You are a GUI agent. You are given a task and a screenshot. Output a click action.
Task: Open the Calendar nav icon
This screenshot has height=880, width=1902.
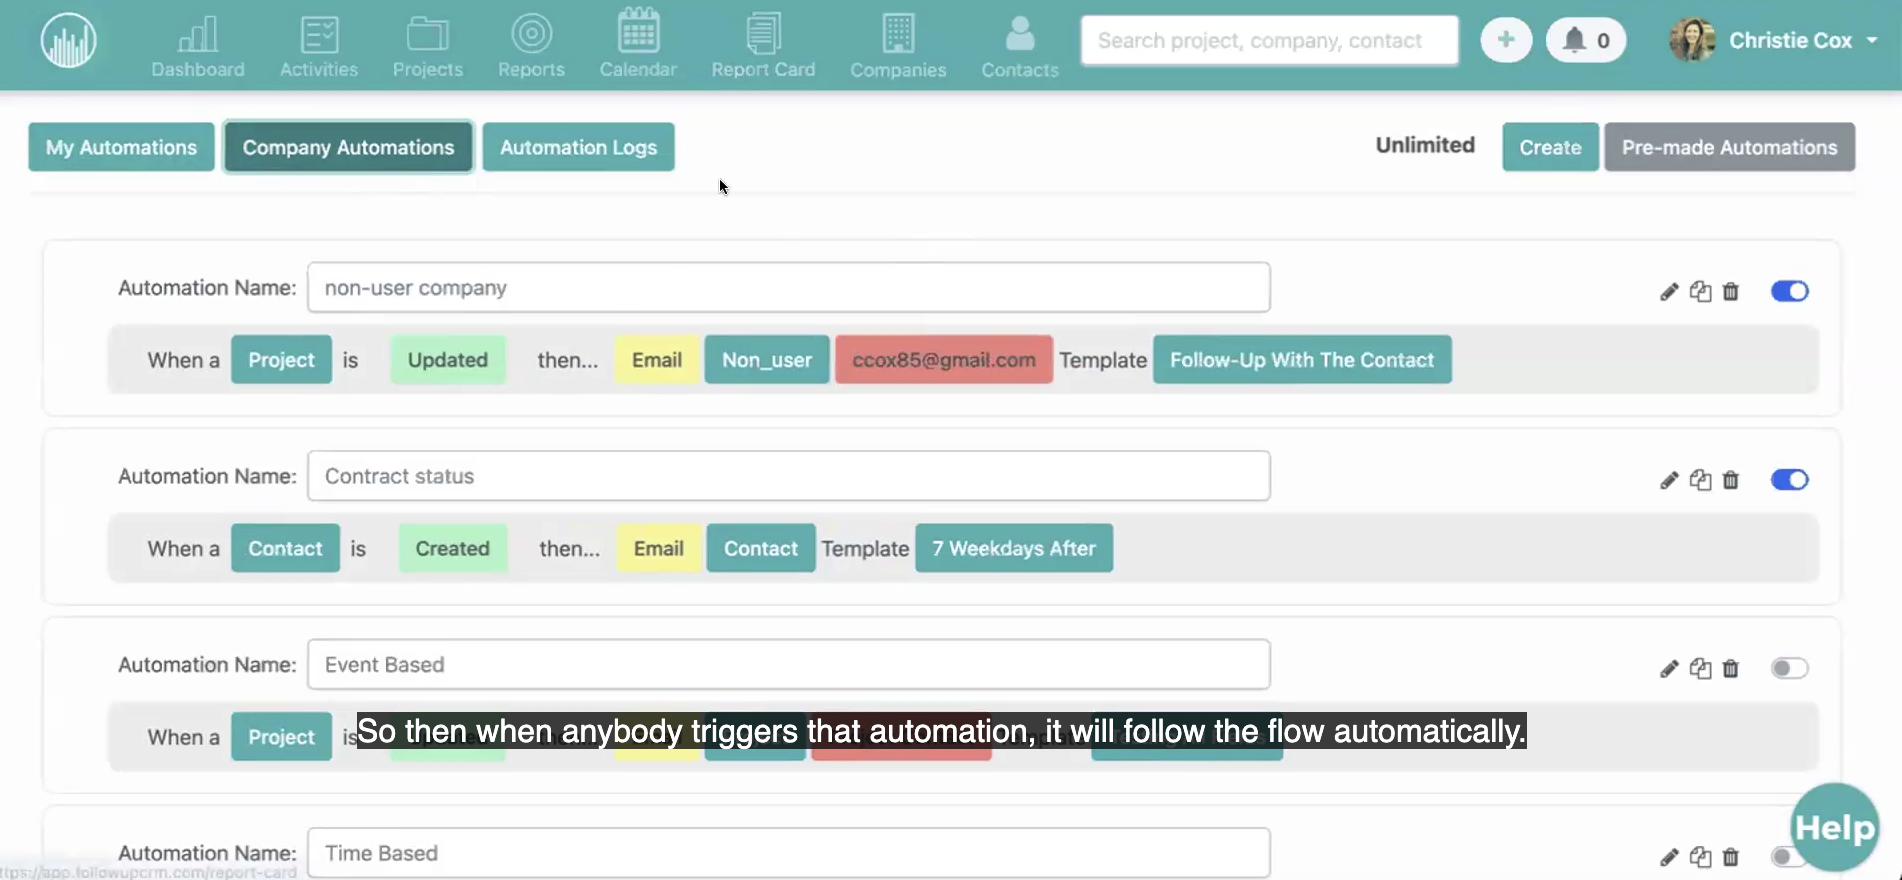[x=638, y=44]
